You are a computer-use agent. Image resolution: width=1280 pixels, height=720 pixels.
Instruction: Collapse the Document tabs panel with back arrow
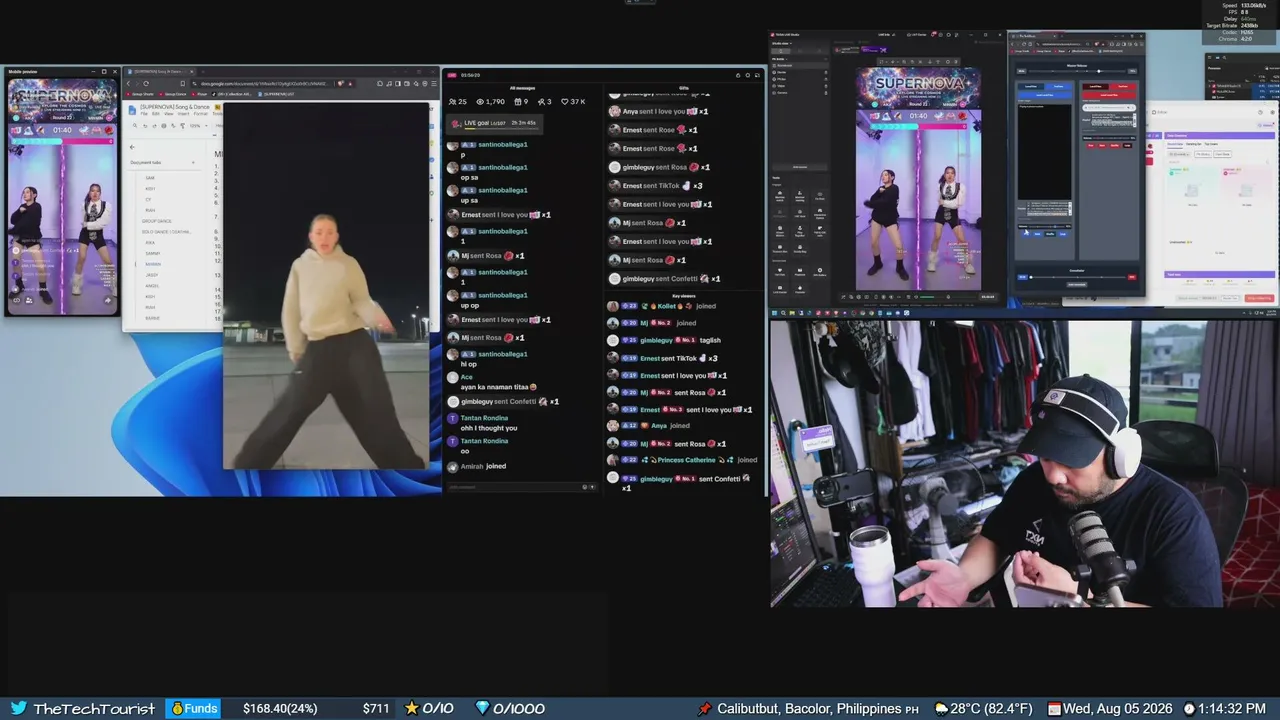click(x=132, y=147)
